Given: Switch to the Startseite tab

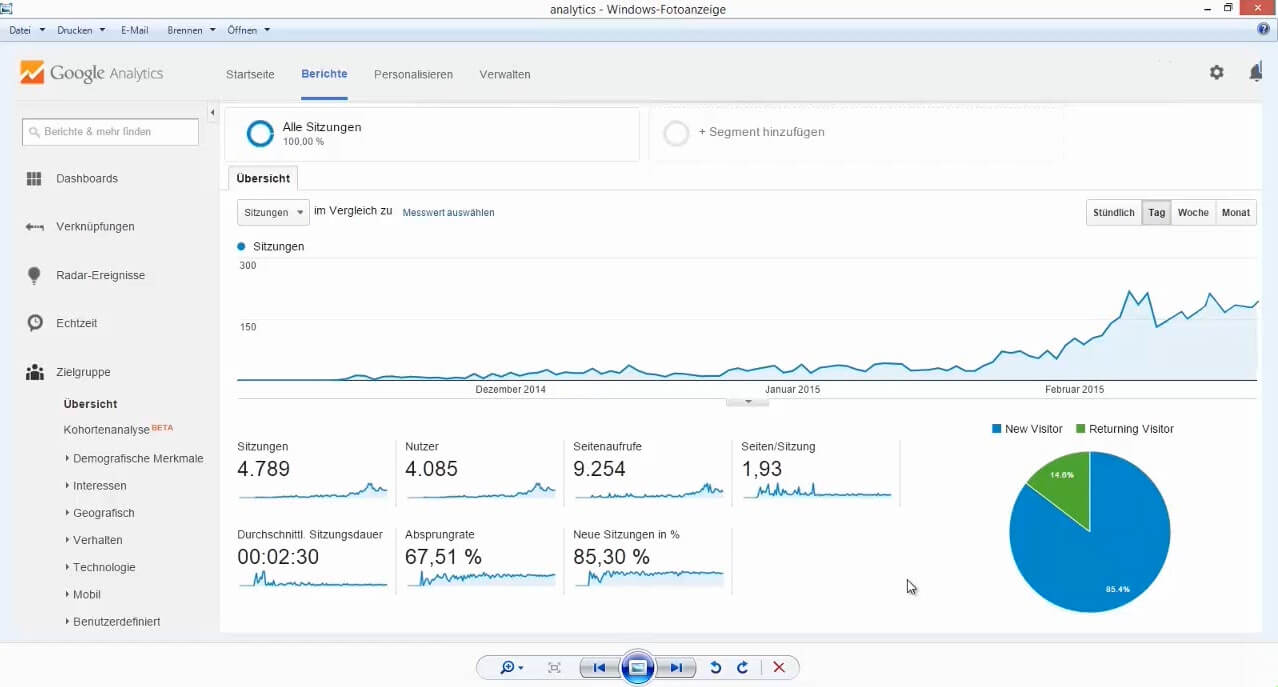Looking at the screenshot, I should coord(250,74).
